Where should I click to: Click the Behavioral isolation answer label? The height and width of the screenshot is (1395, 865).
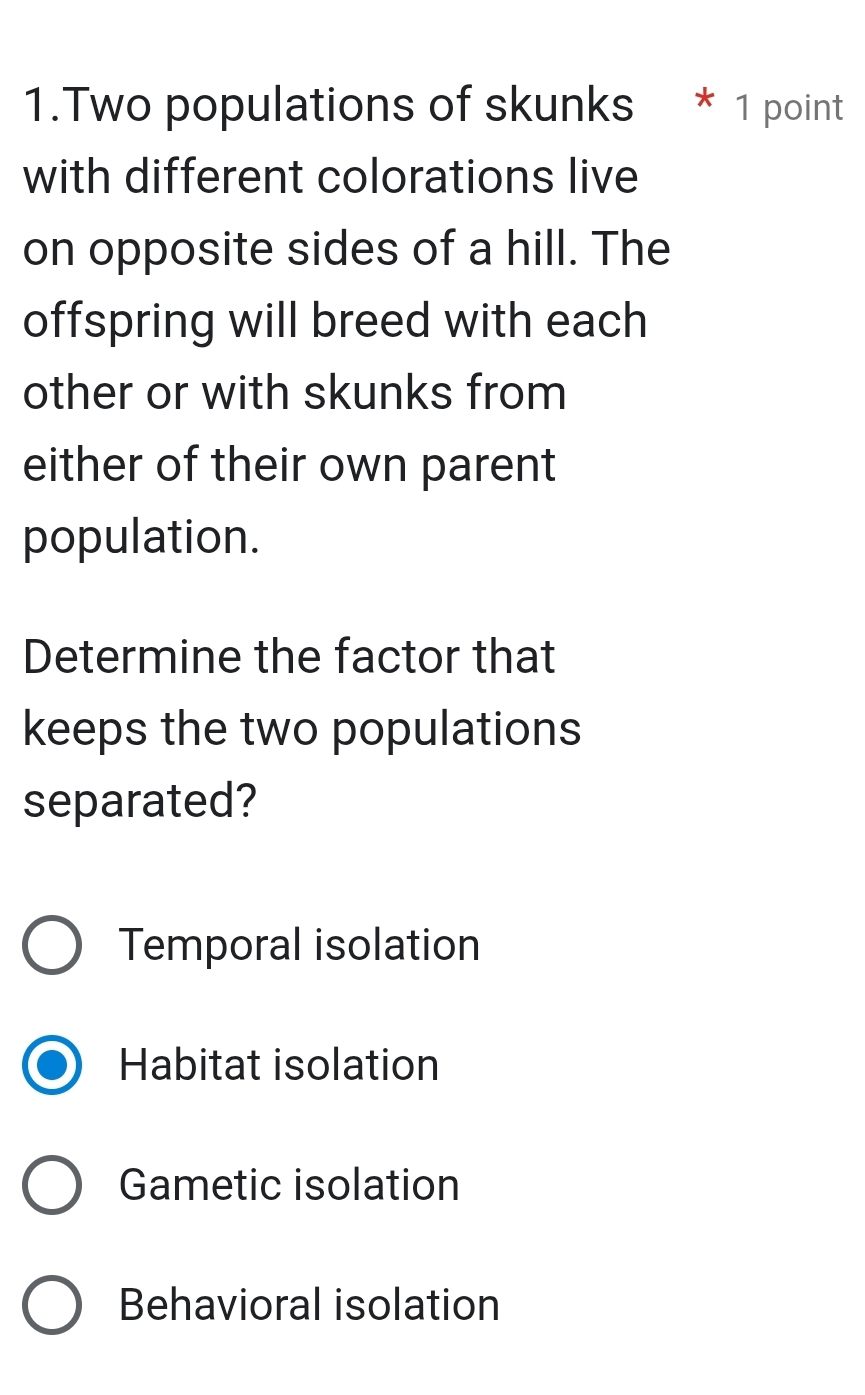tap(308, 1305)
